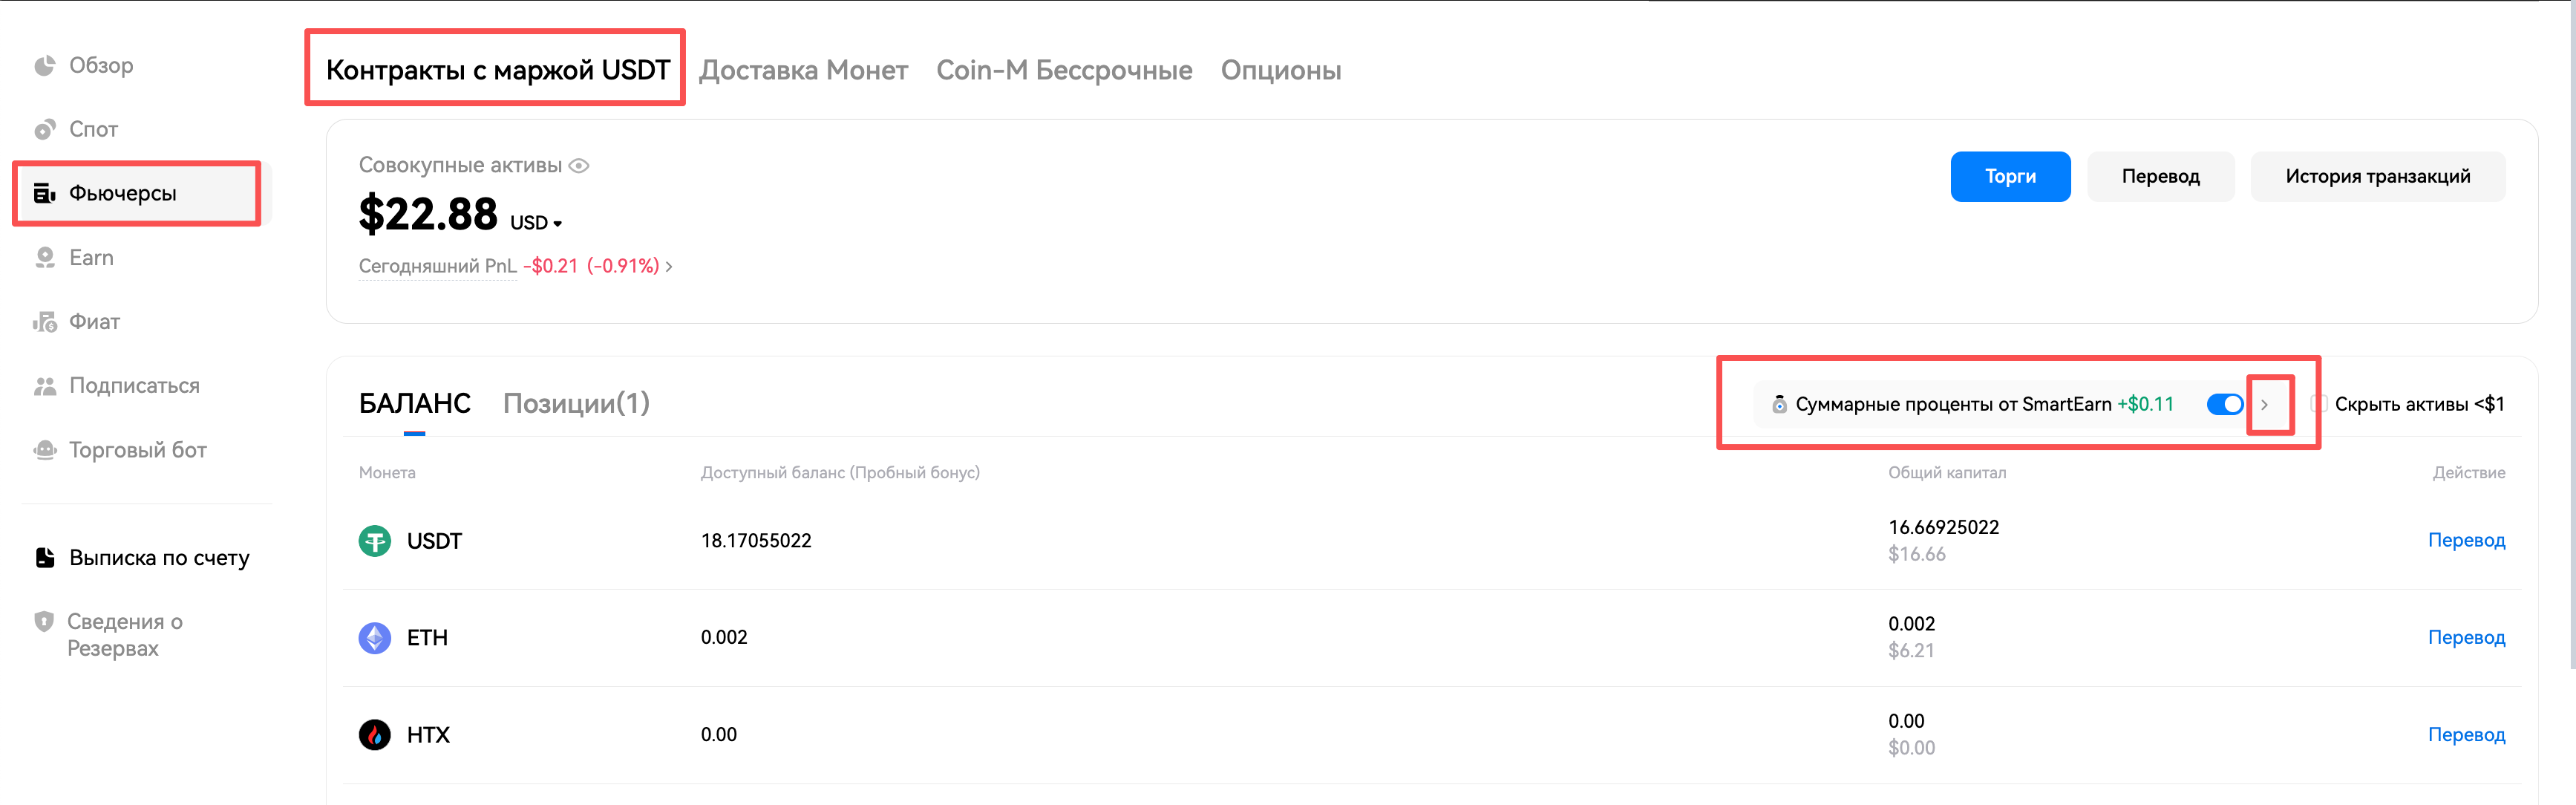The image size is (2576, 805).
Task: Click the Fiat (Фиат) sidebar icon
Action: (44, 322)
